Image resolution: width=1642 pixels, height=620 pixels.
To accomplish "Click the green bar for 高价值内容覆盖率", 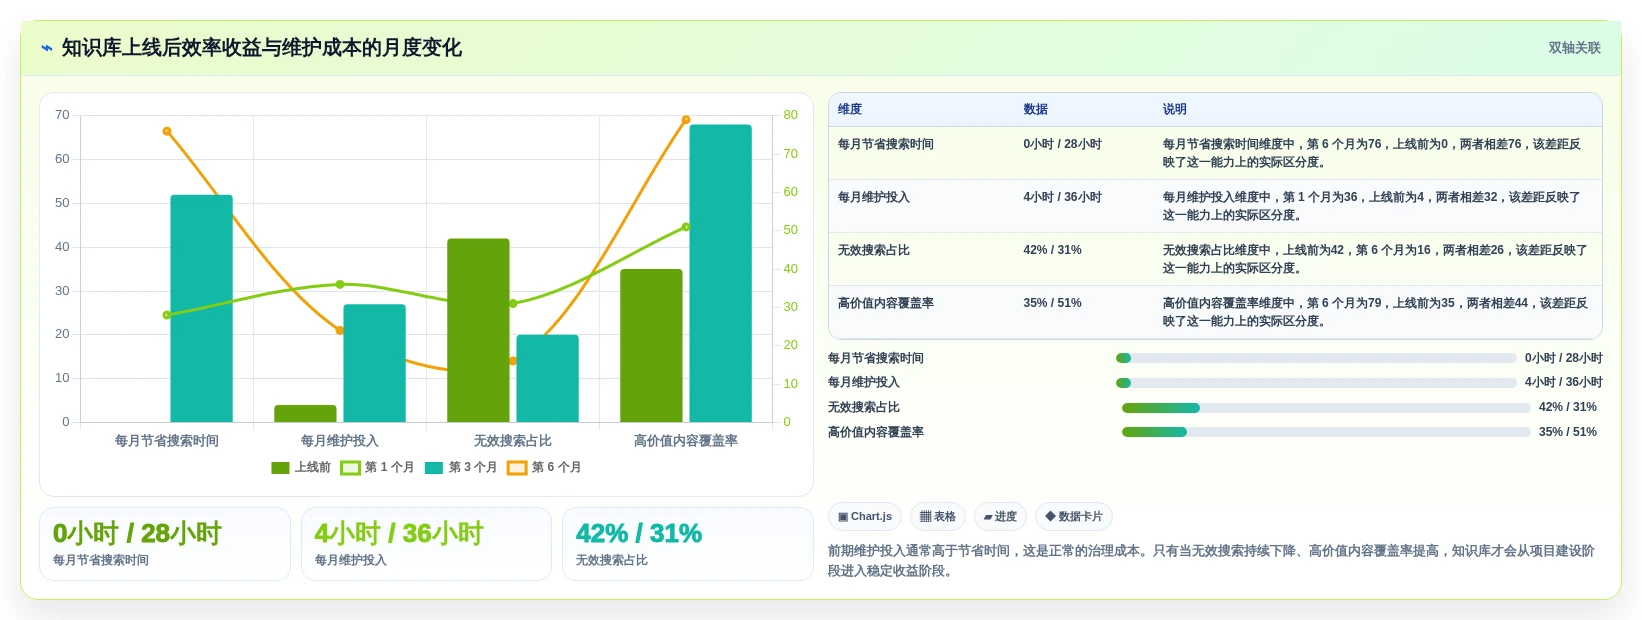I will point(651,345).
